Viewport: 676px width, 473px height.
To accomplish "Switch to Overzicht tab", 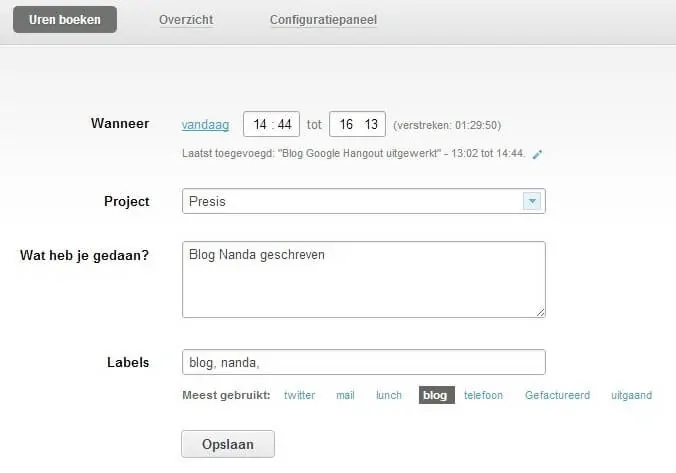I will tap(186, 20).
